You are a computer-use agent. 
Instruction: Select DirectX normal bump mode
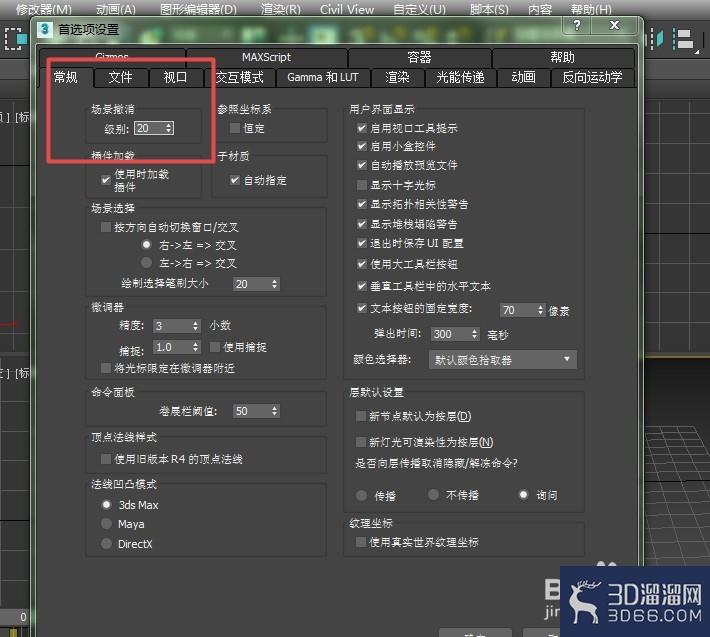[106, 543]
